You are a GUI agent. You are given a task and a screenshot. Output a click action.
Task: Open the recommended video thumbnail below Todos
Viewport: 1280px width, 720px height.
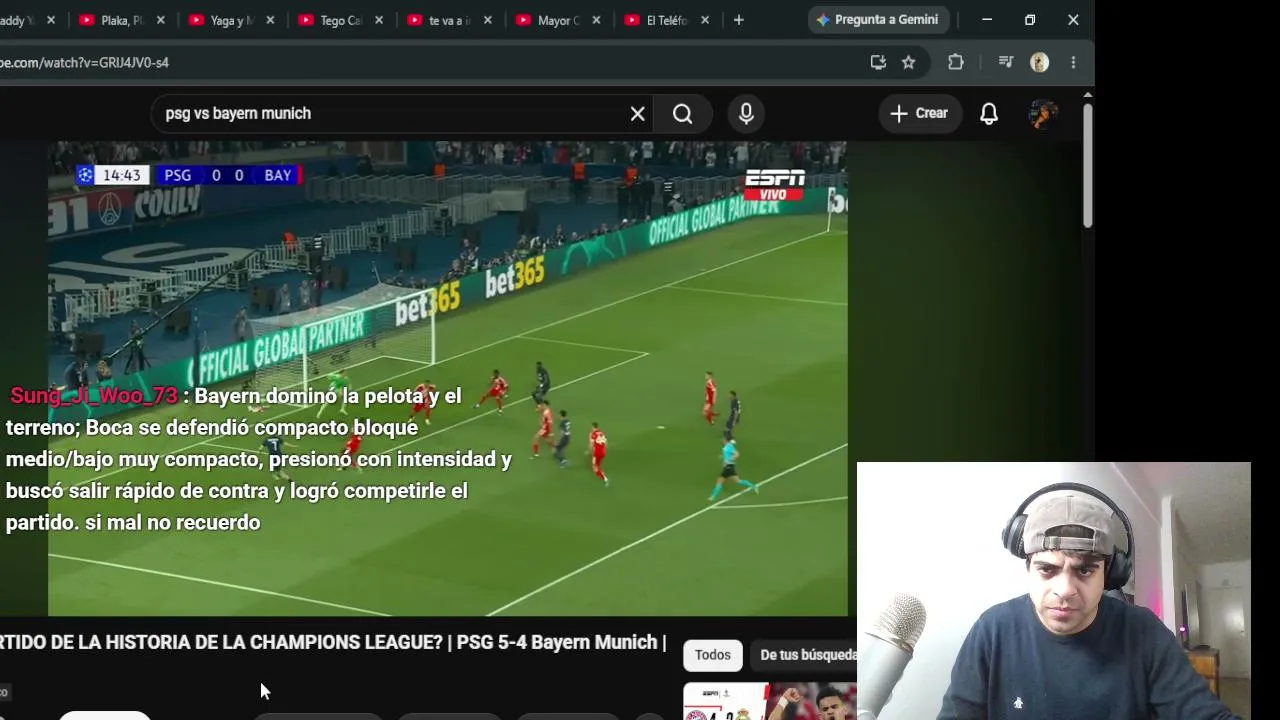point(770,701)
